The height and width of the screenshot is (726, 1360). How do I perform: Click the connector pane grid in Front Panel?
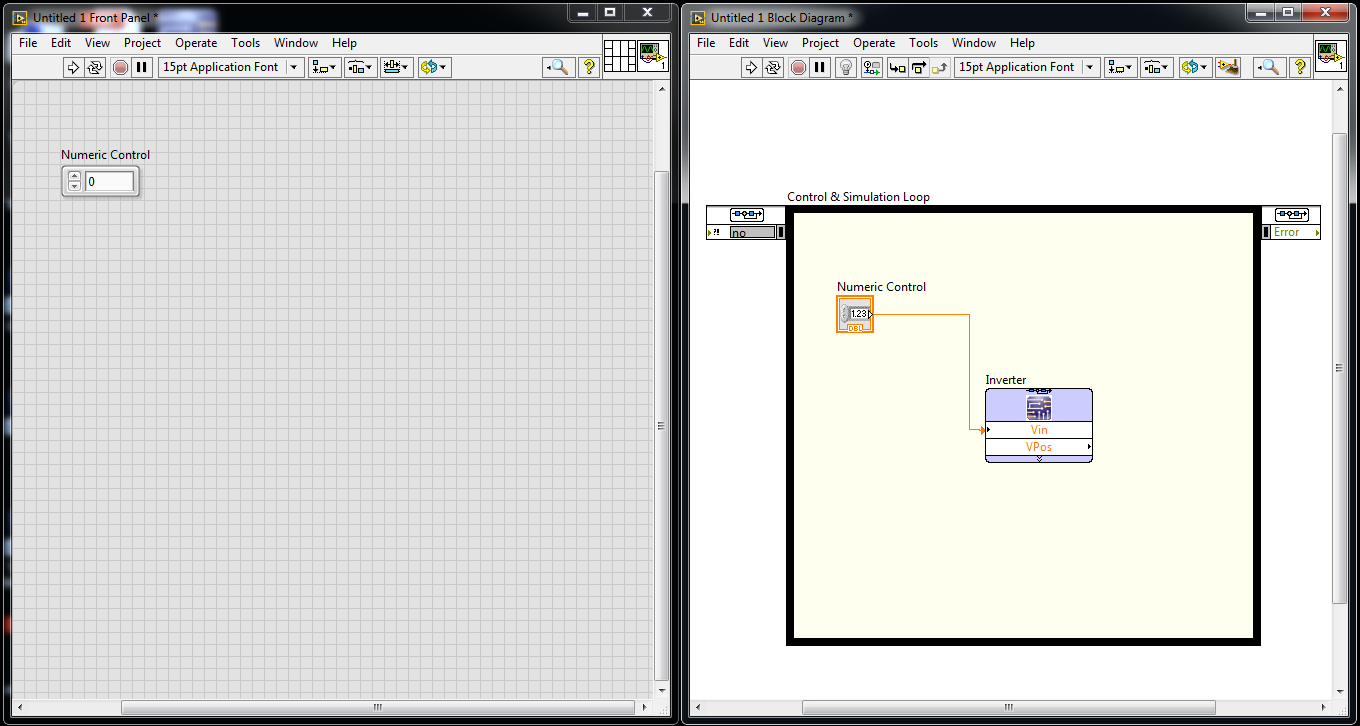tap(619, 55)
